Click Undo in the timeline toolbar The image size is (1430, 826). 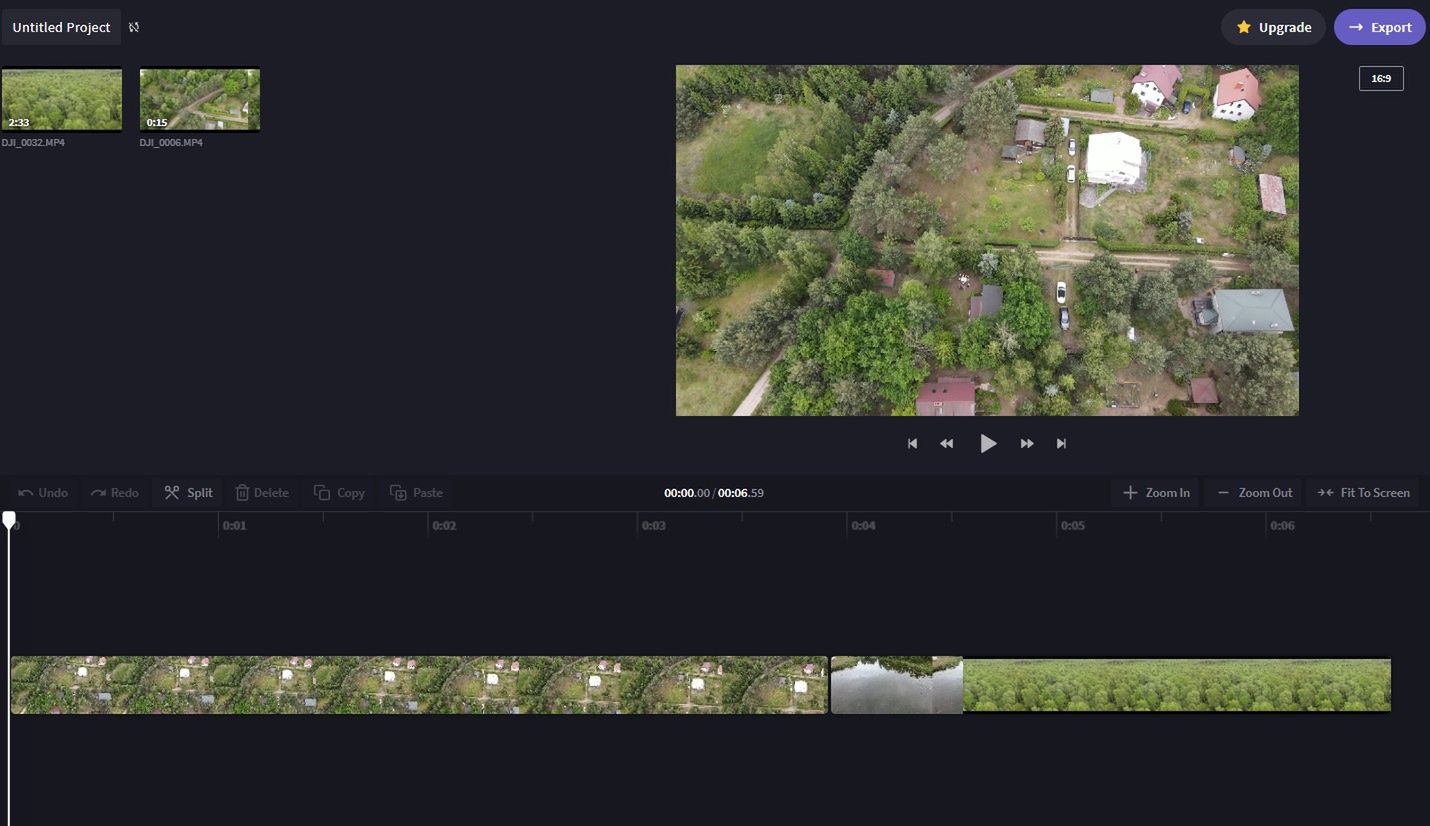click(43, 492)
